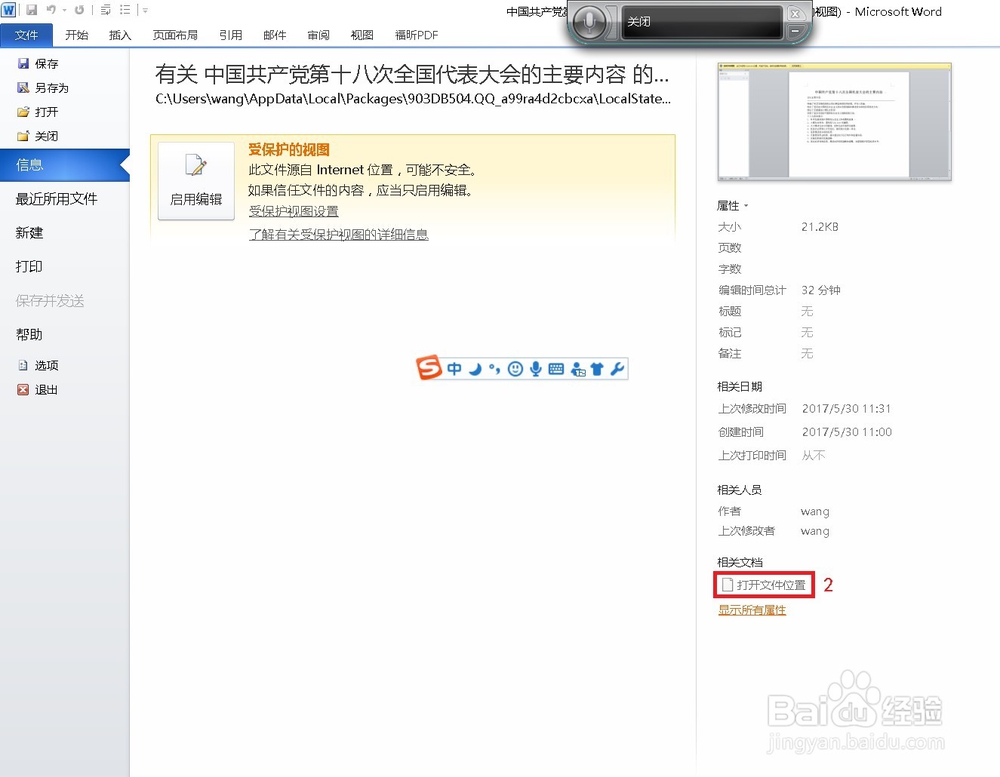Open the 福昕PDF ribbon tab
Viewport: 1000px width, 777px height.
coord(415,33)
